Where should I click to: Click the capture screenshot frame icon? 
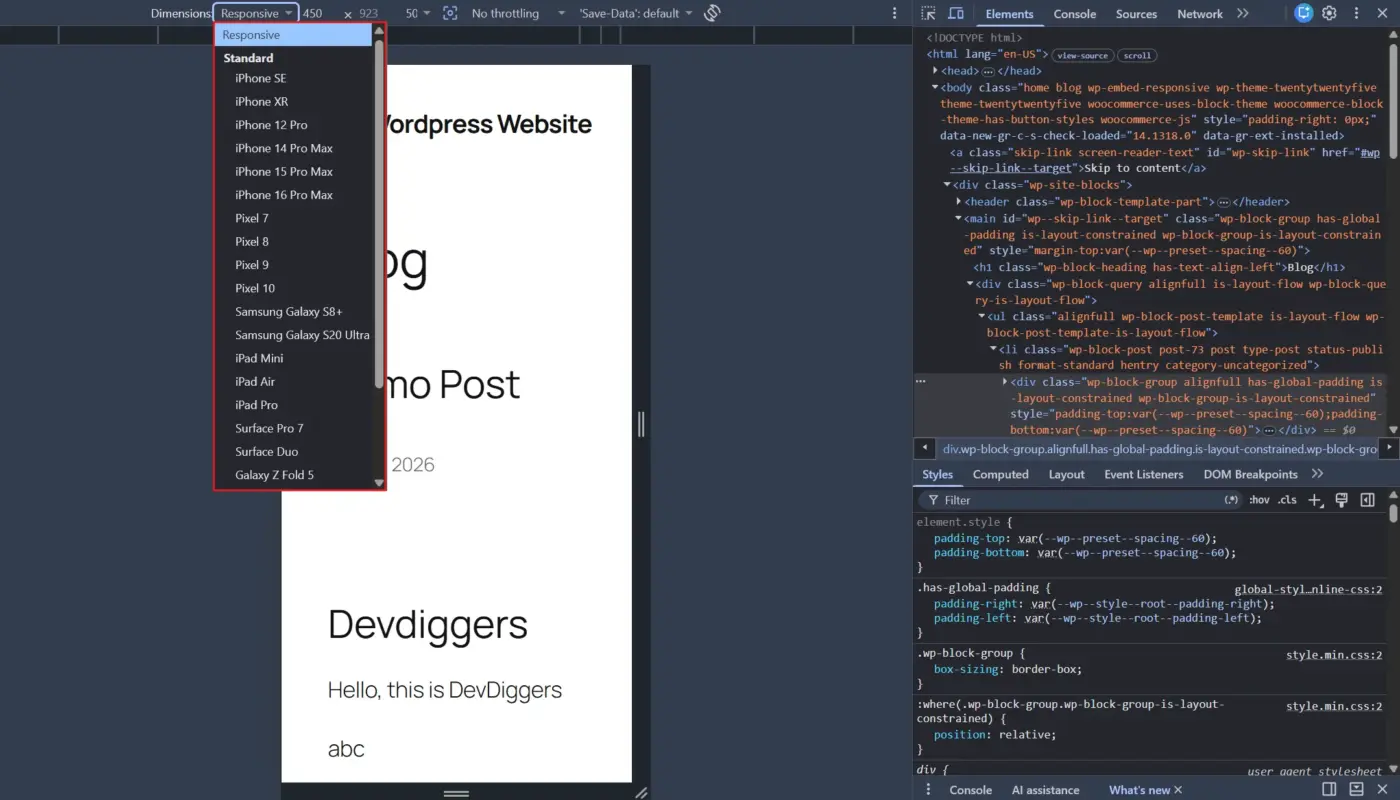pyautogui.click(x=450, y=13)
